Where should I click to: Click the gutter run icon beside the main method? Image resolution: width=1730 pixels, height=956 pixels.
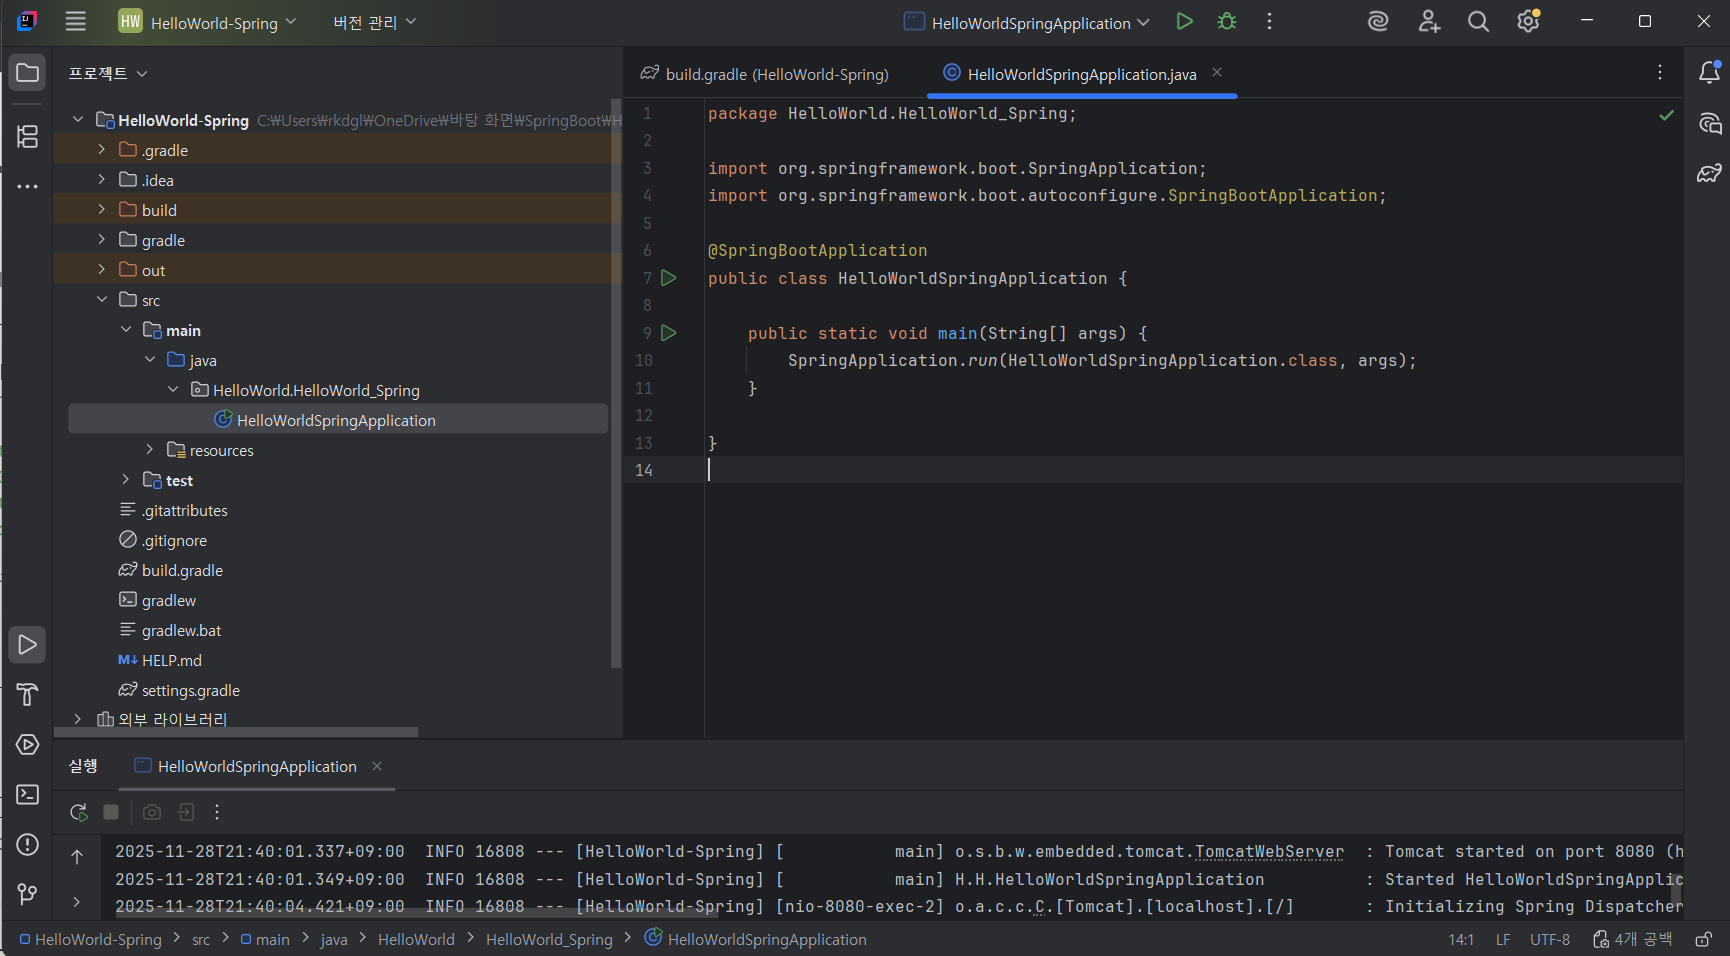669,333
